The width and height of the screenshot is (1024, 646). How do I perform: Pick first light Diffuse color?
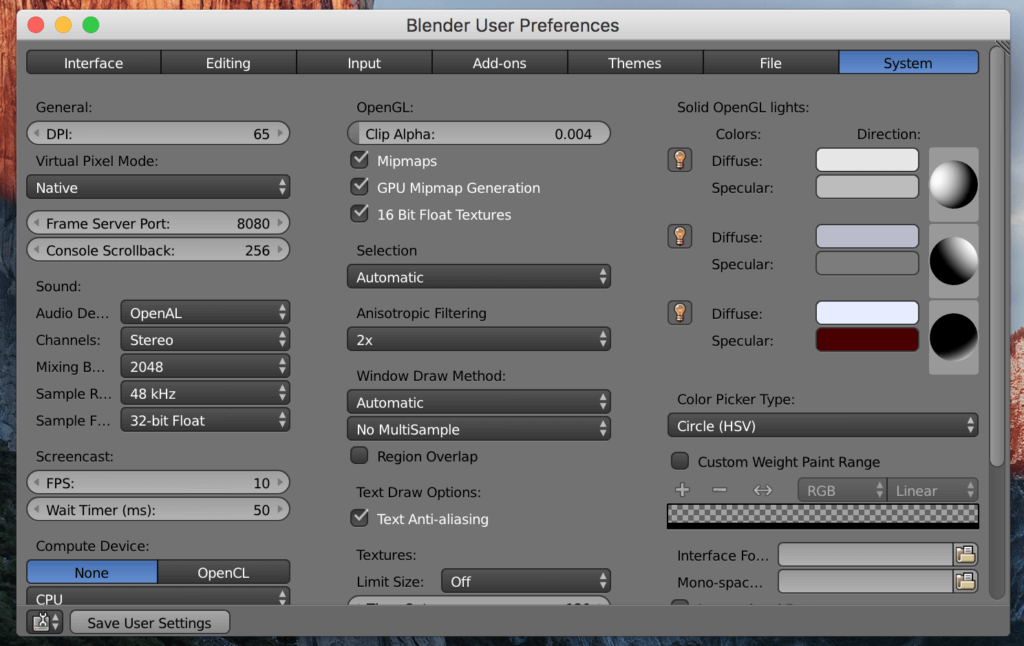tap(867, 160)
